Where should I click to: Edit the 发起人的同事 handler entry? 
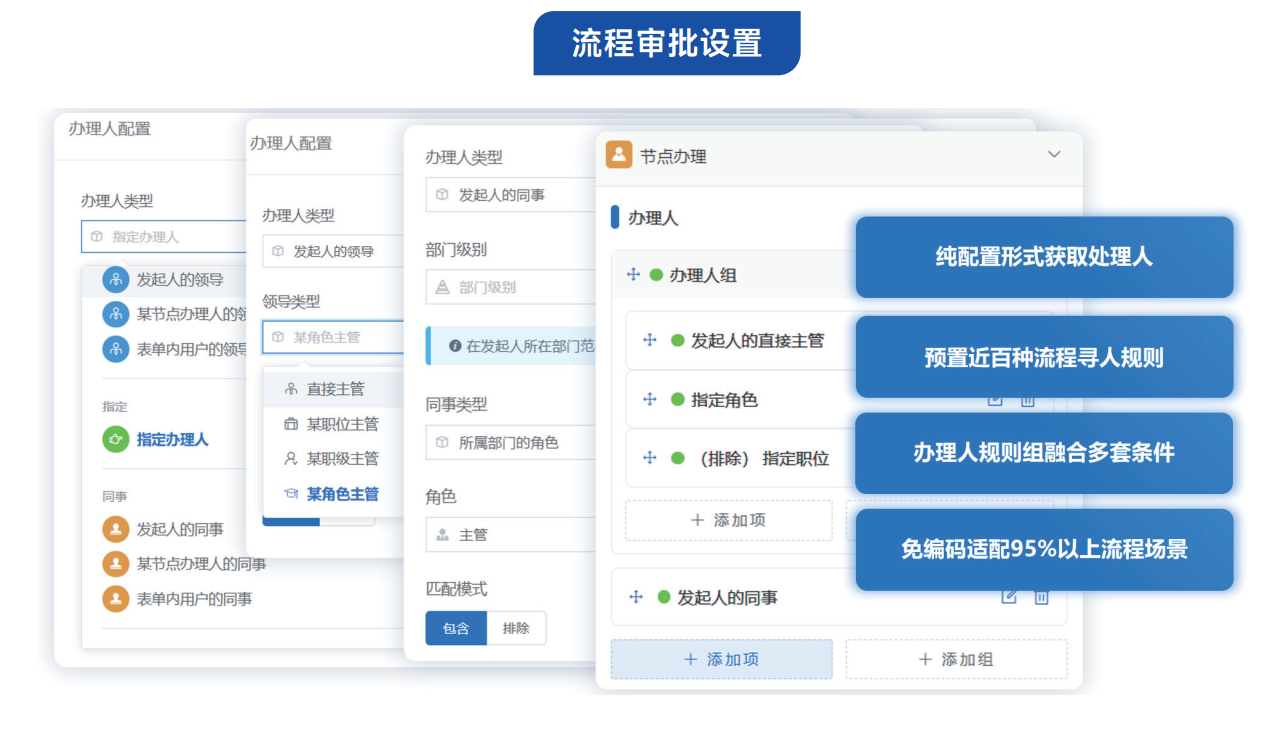pyautogui.click(x=1009, y=597)
